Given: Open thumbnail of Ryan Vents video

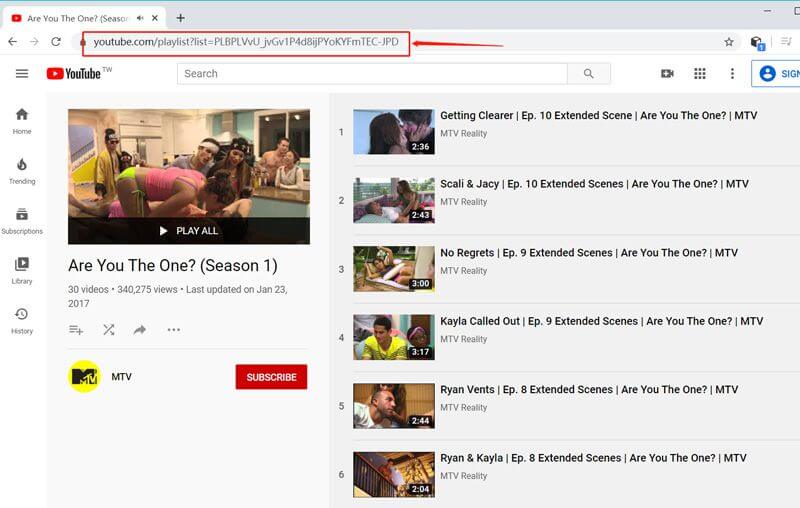Looking at the screenshot, I should 394,405.
